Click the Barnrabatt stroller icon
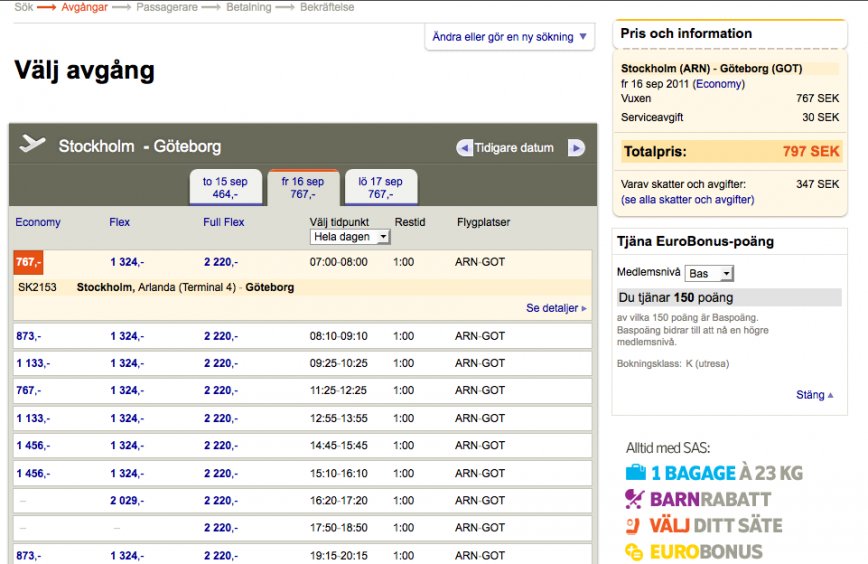The width and height of the screenshot is (868, 564). (634, 499)
